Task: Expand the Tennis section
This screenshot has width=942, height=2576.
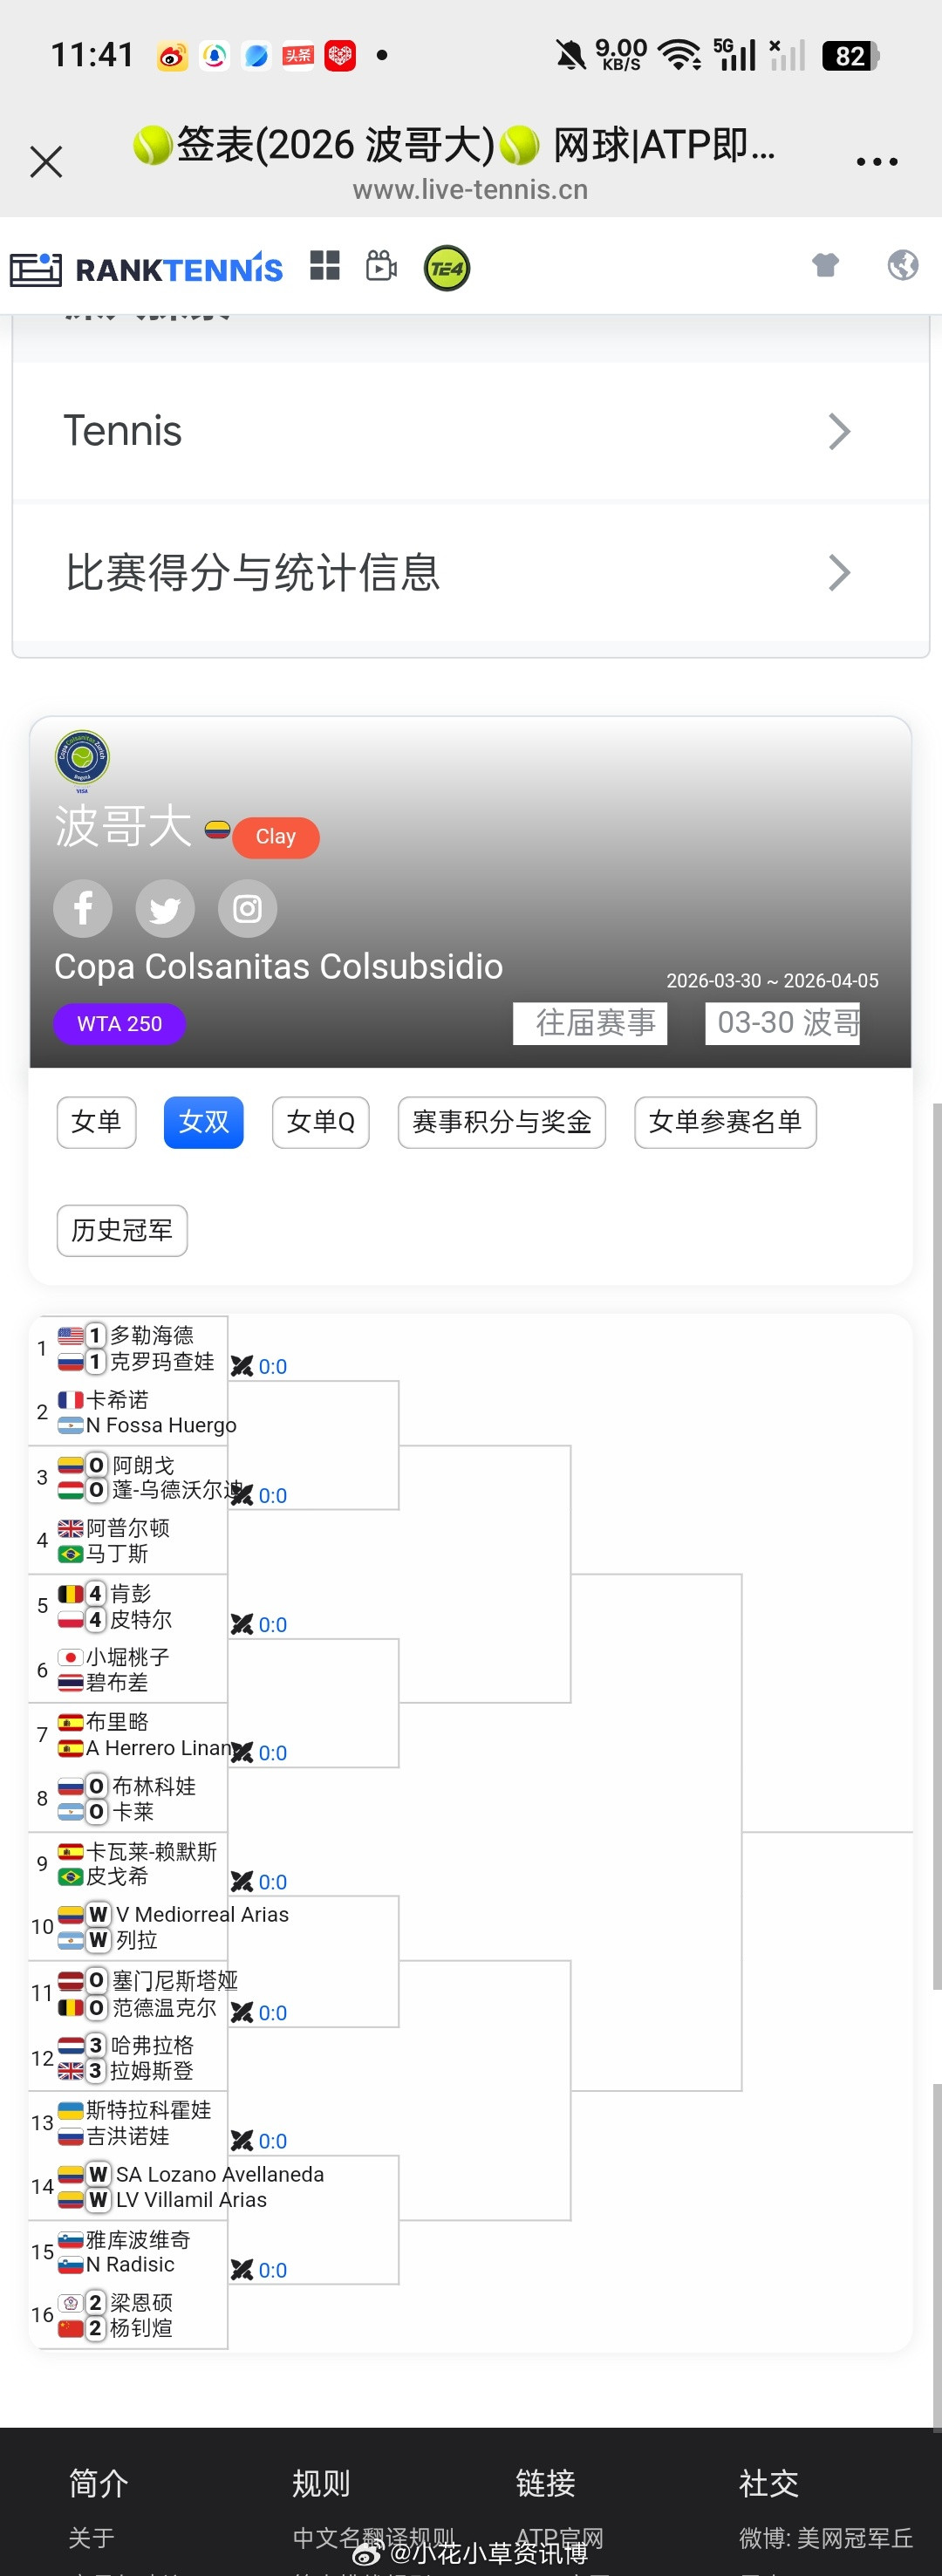Action: click(471, 430)
